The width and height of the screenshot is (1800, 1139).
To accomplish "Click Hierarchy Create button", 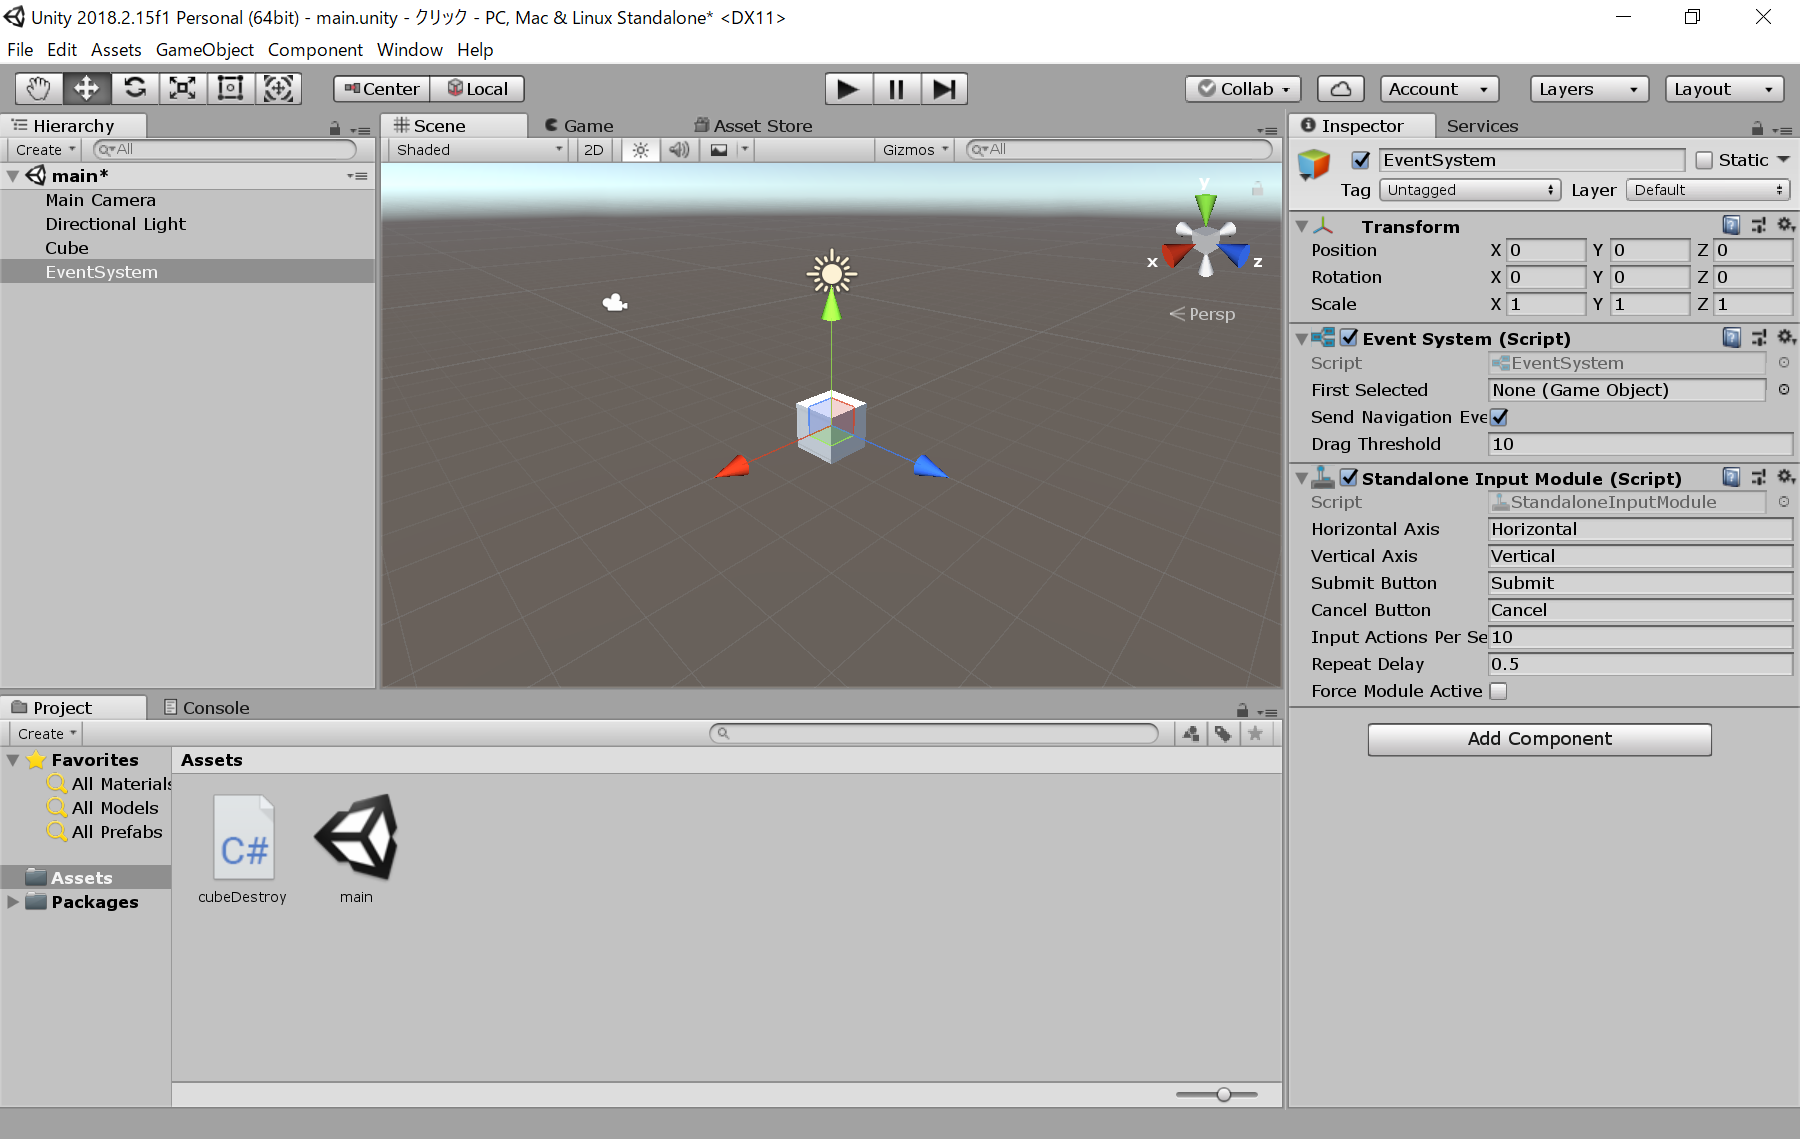I will (x=45, y=150).
